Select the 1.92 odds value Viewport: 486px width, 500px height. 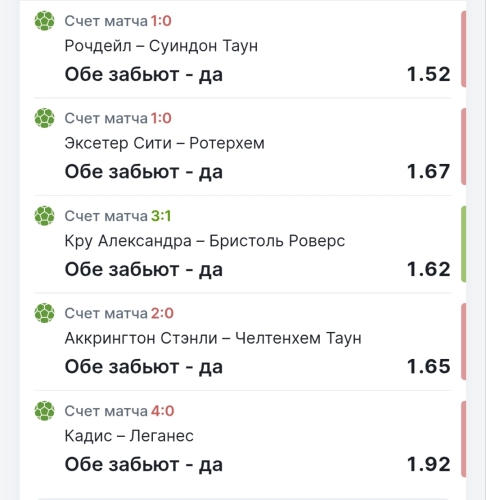coord(429,464)
